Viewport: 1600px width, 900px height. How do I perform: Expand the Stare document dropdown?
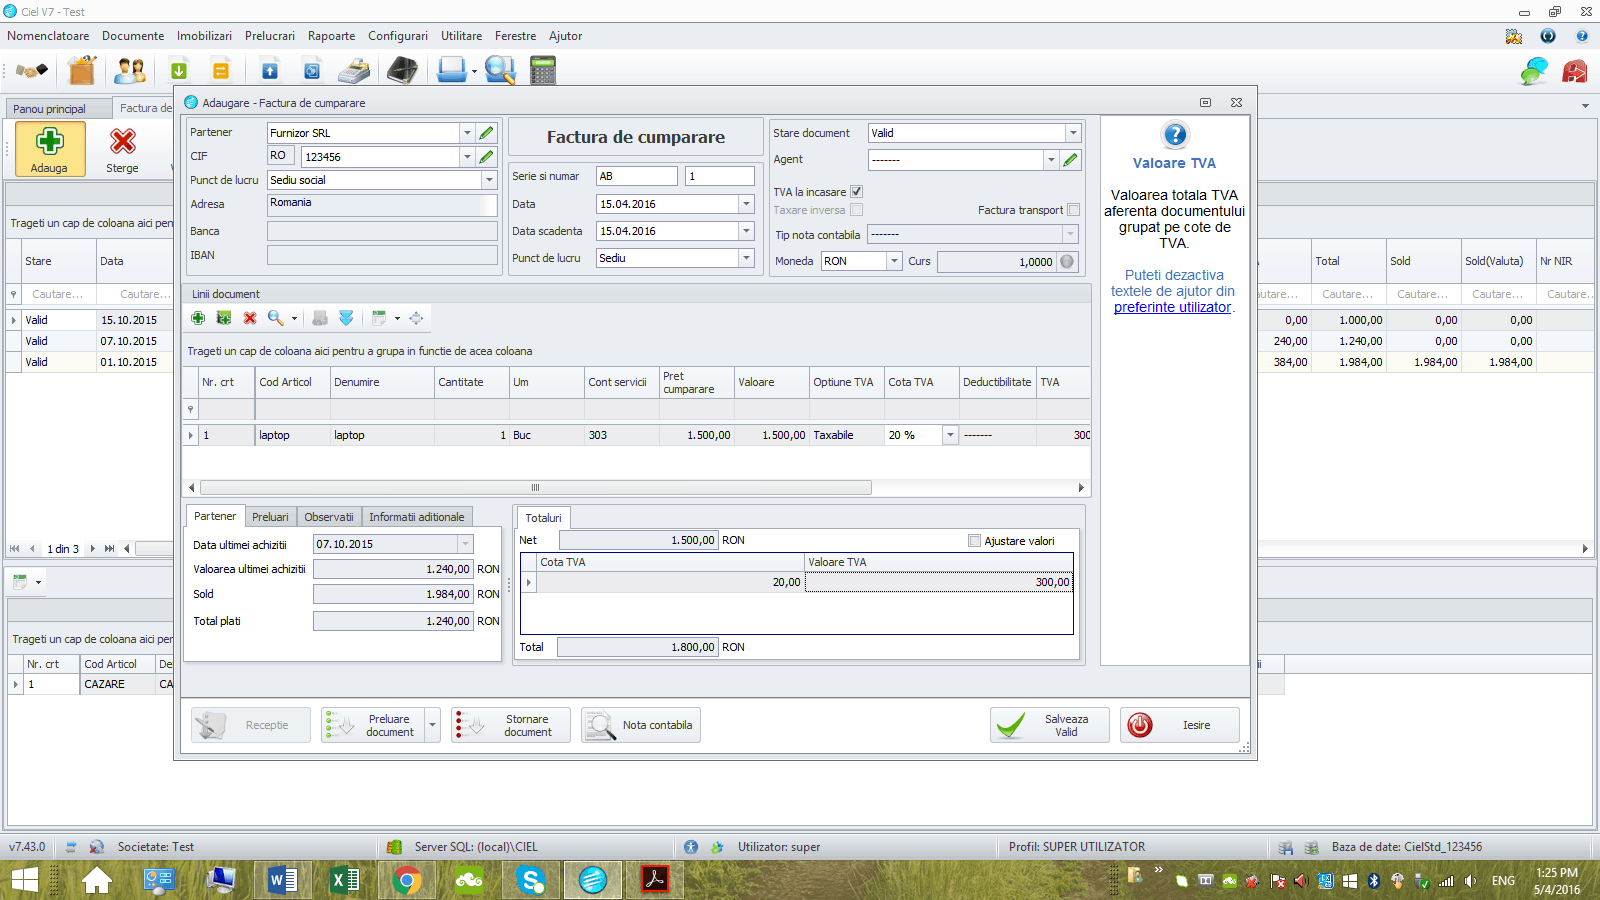click(1073, 133)
